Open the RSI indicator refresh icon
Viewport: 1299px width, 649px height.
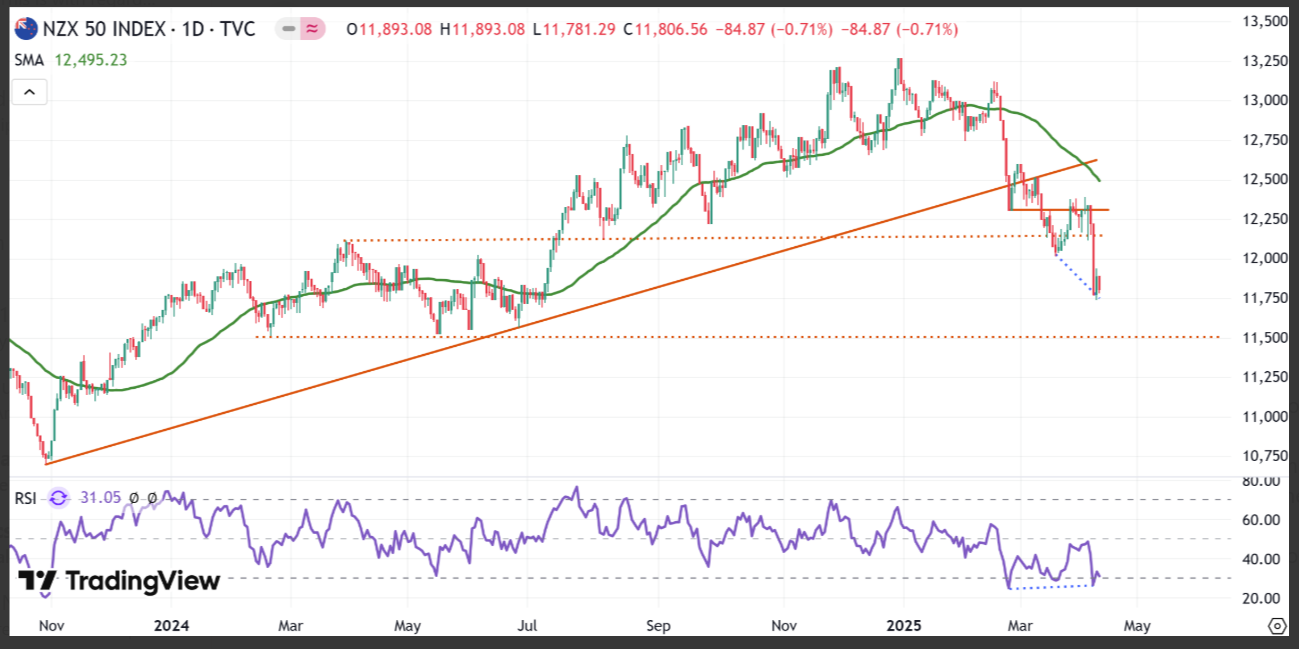(59, 497)
